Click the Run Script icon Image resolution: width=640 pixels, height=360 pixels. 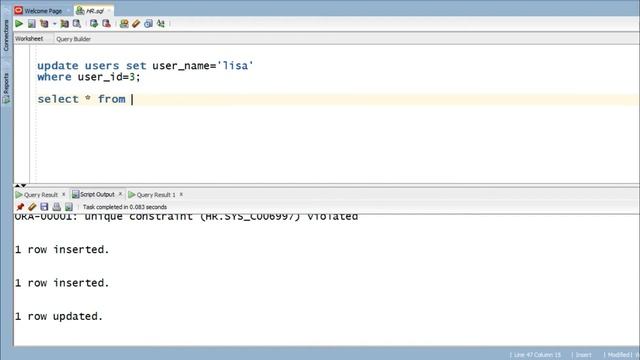pos(31,24)
